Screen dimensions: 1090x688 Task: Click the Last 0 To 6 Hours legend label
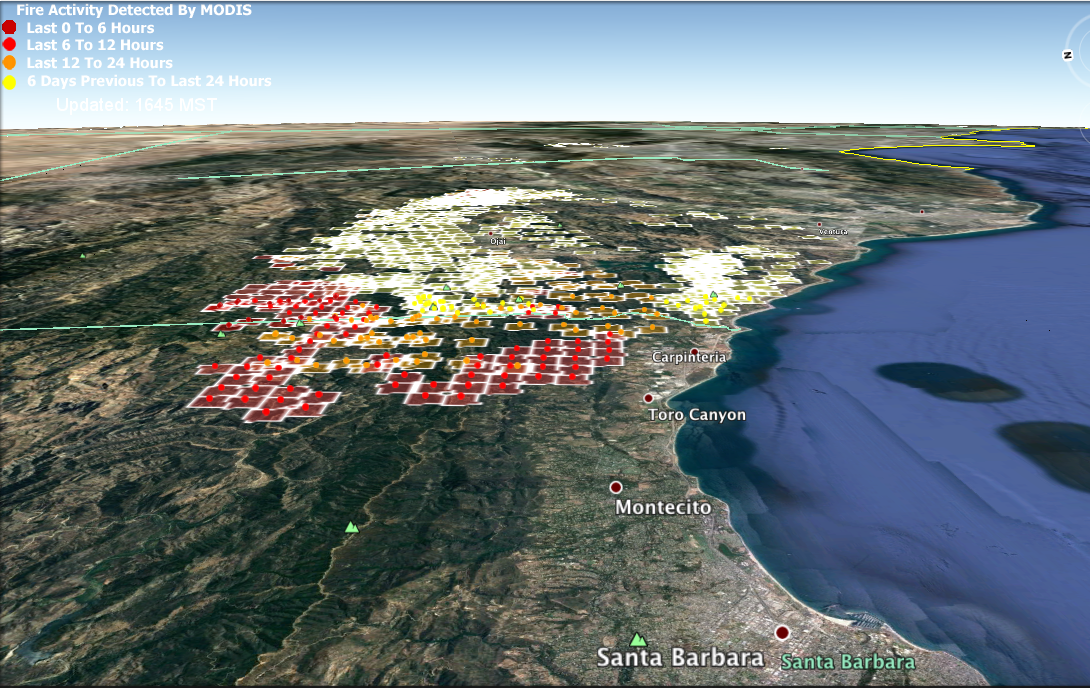[x=90, y=28]
